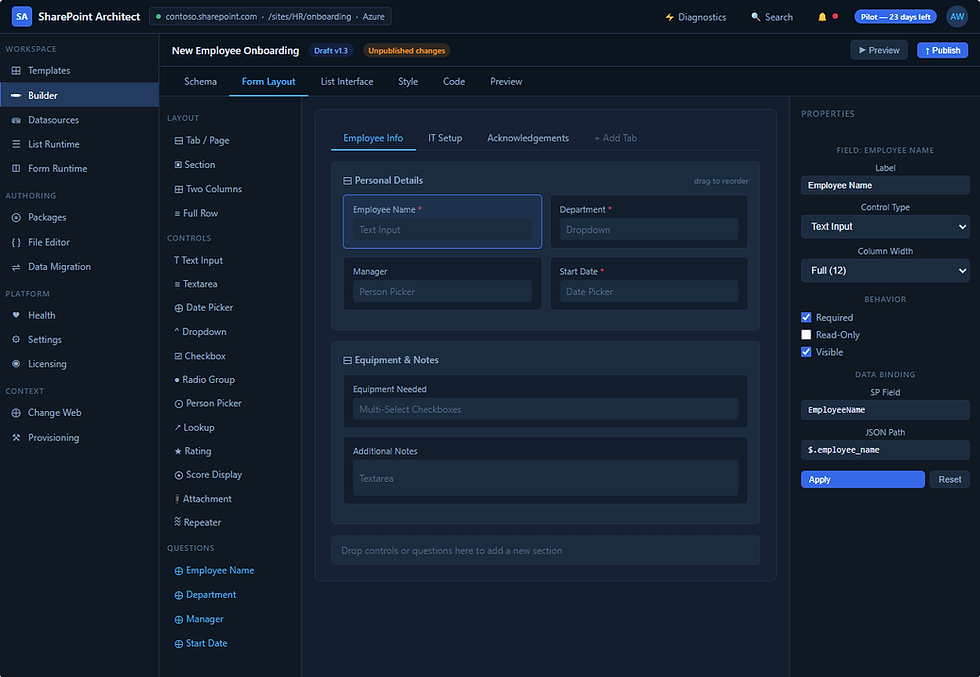
Task: Click the Two Columns layout icon
Action: (x=179, y=189)
